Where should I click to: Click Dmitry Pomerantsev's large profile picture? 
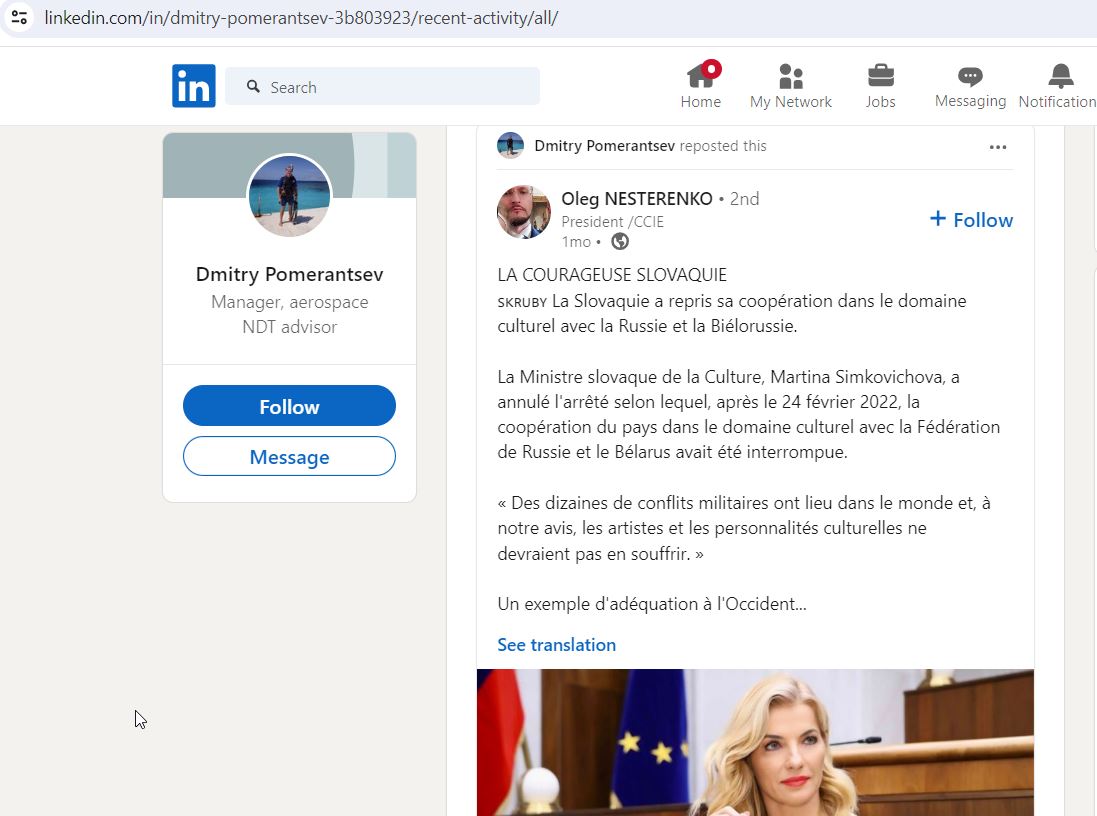[x=290, y=195]
